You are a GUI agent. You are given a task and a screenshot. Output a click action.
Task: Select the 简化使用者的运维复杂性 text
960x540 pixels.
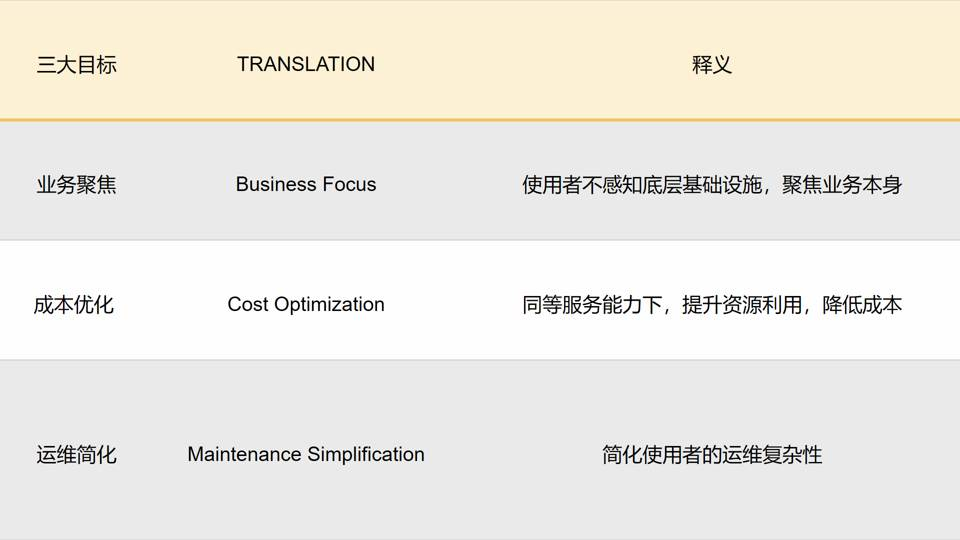tap(712, 455)
